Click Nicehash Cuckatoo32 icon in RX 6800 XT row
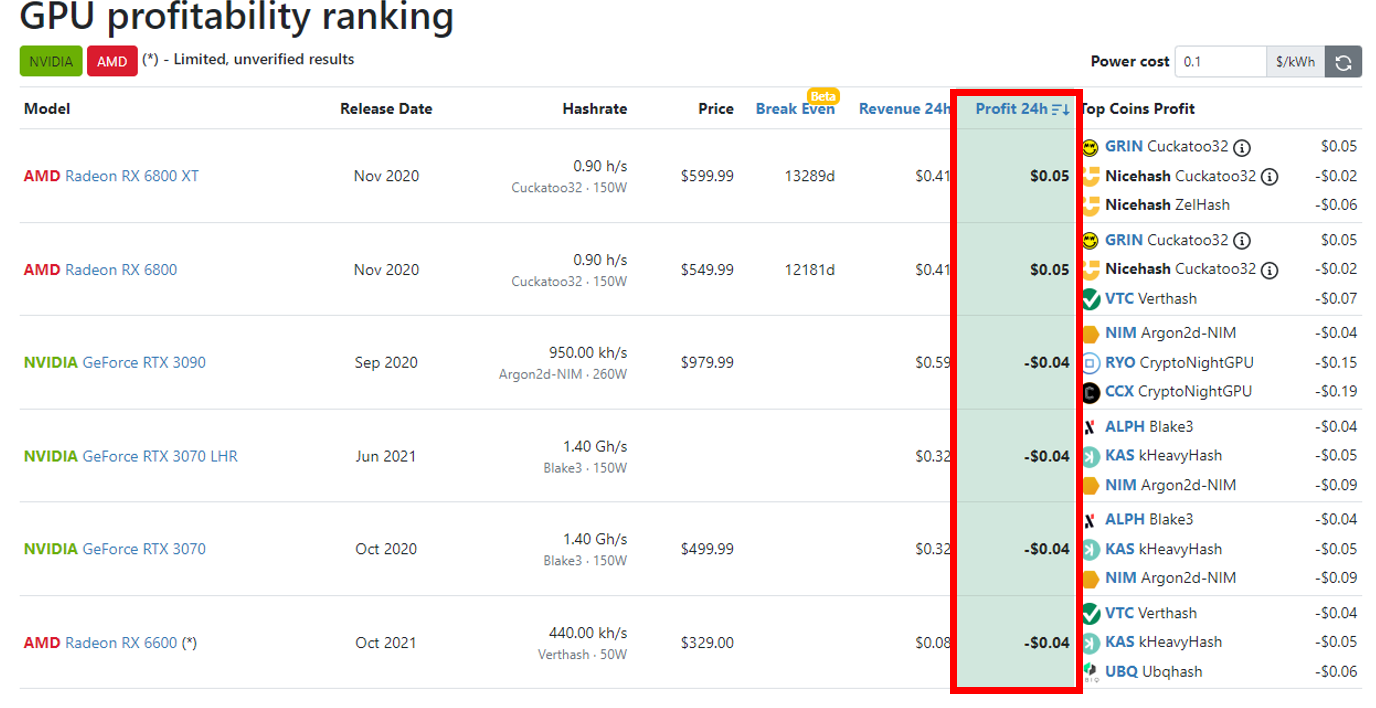The height and width of the screenshot is (708, 1376). [1090, 176]
